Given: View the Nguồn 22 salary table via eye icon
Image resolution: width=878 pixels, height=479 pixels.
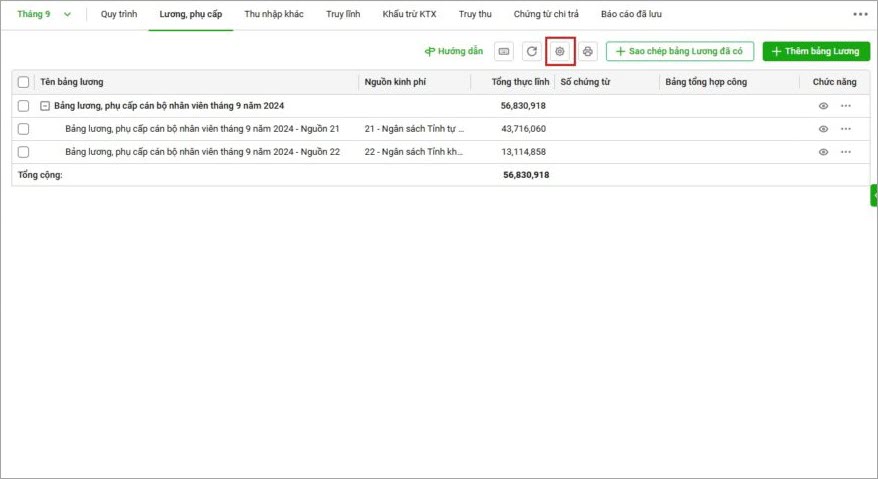Looking at the screenshot, I should coord(823,152).
